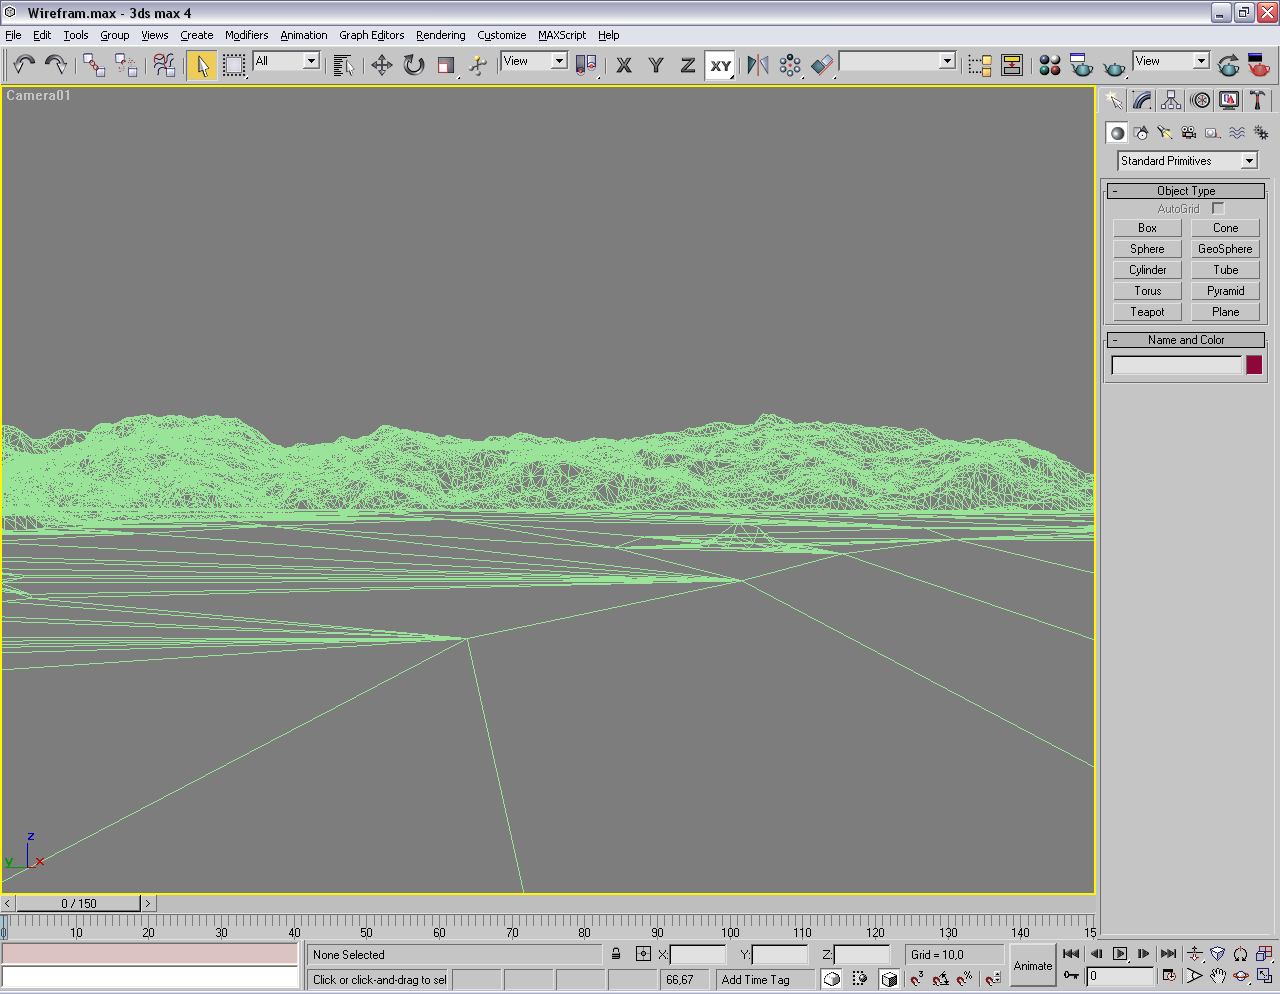Toggle the selection lock padlock
This screenshot has width=1280, height=994.
tap(616, 954)
